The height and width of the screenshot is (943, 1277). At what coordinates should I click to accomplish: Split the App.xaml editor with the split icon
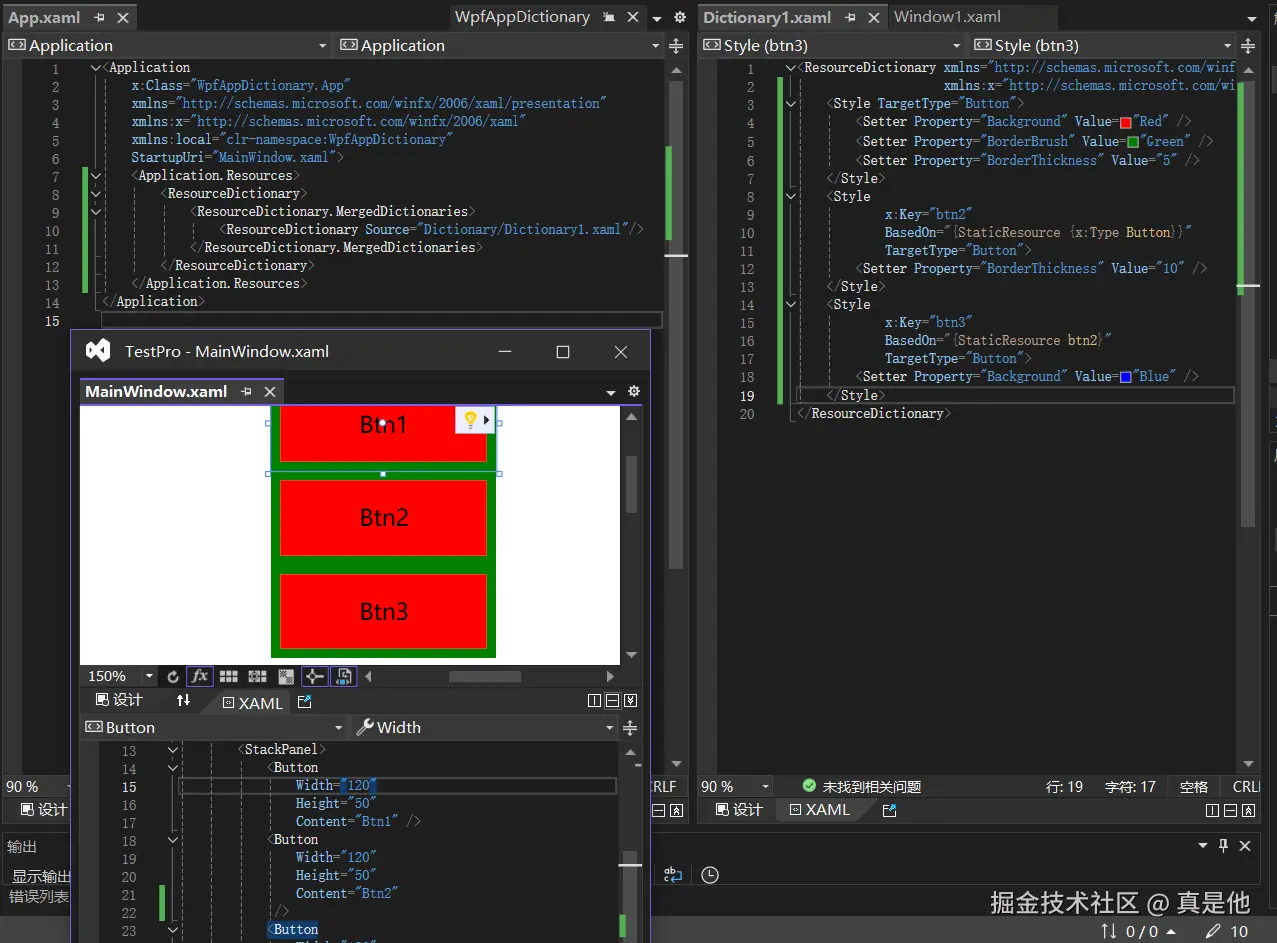click(676, 46)
